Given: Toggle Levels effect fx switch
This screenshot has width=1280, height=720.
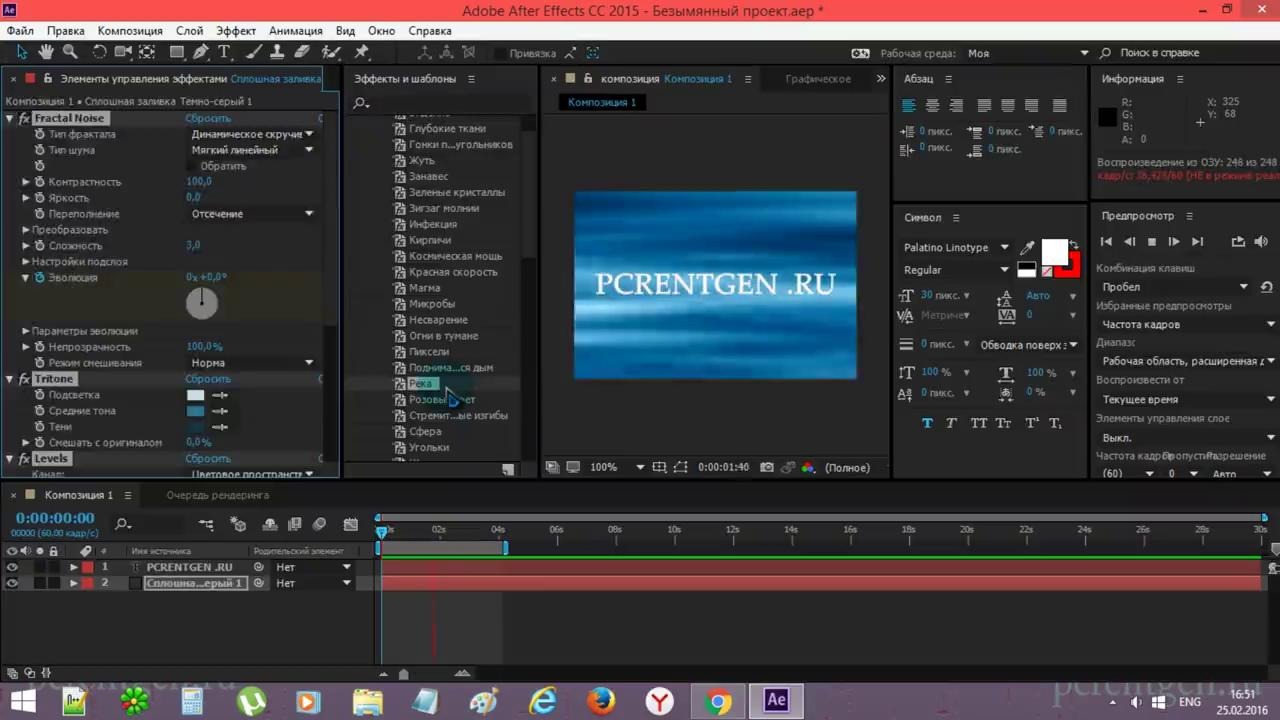Looking at the screenshot, I should pyautogui.click(x=24, y=459).
